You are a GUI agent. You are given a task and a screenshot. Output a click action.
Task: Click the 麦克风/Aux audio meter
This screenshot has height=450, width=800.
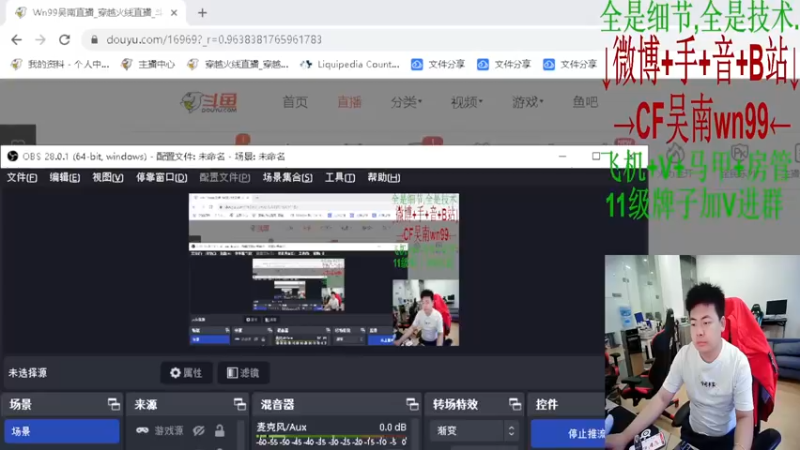tap(332, 439)
